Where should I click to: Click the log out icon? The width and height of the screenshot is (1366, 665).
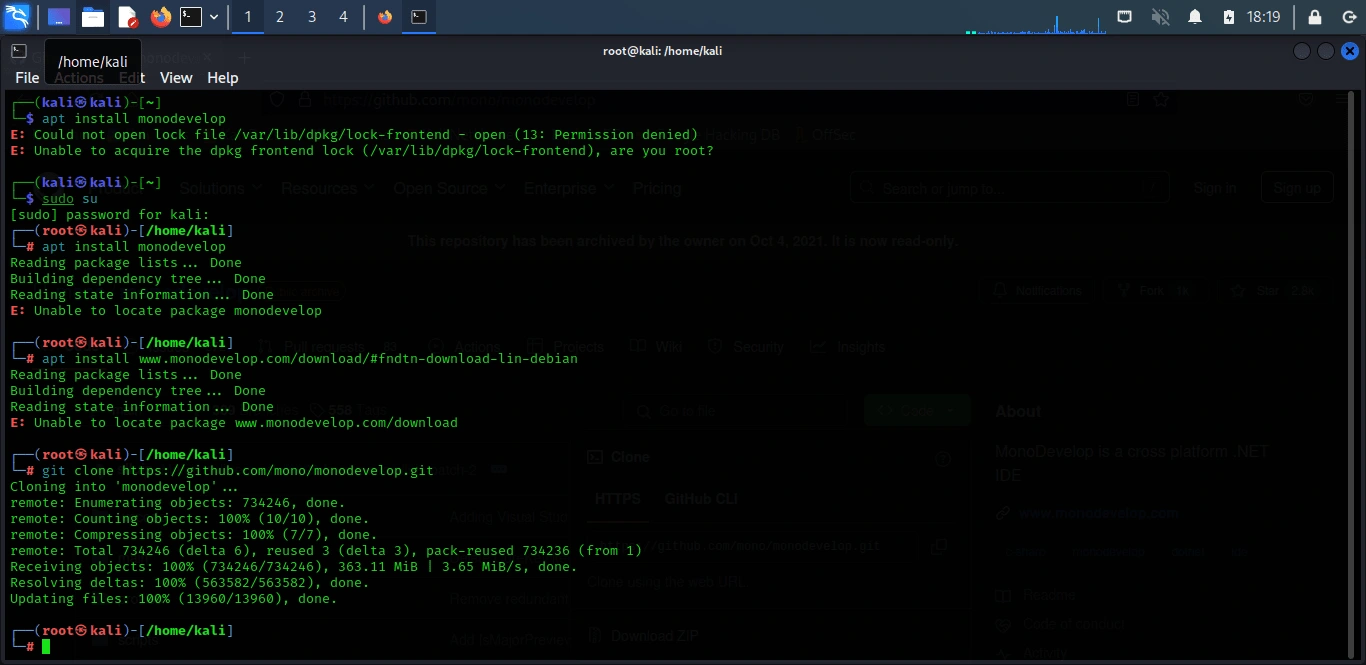1348,17
